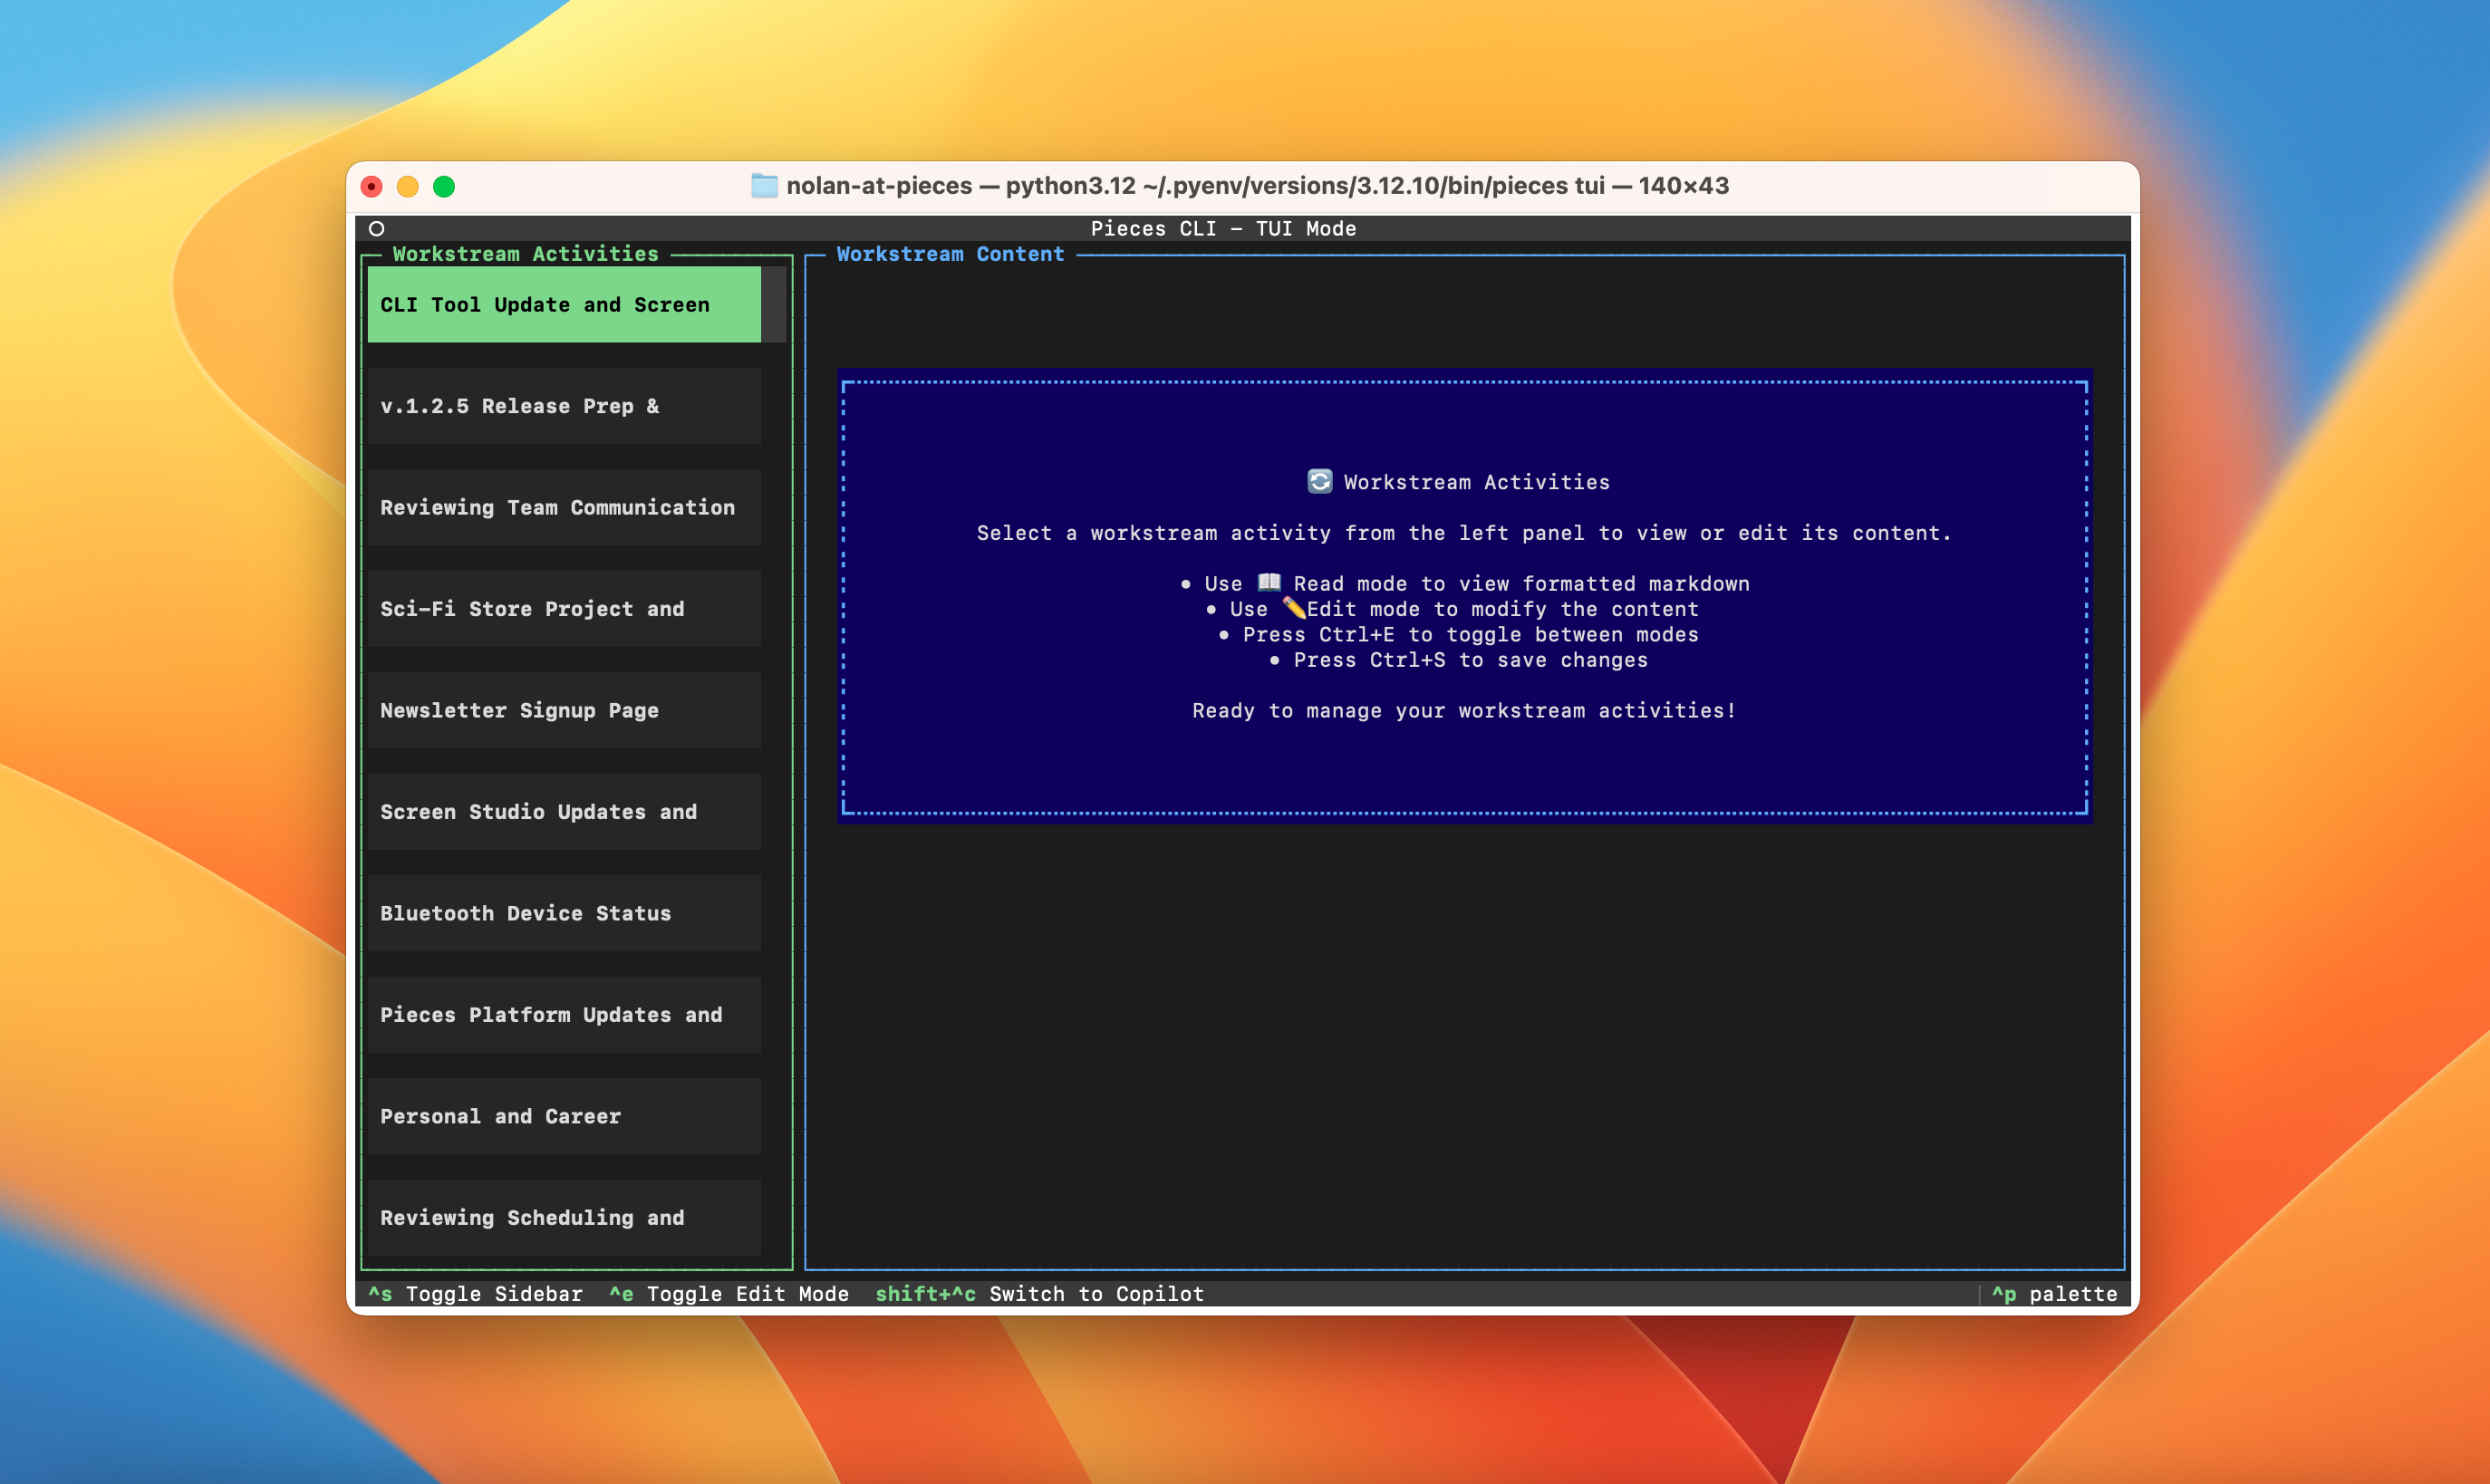Click the Workstream Content panel title
This screenshot has height=1484, width=2490.
pyautogui.click(x=950, y=254)
